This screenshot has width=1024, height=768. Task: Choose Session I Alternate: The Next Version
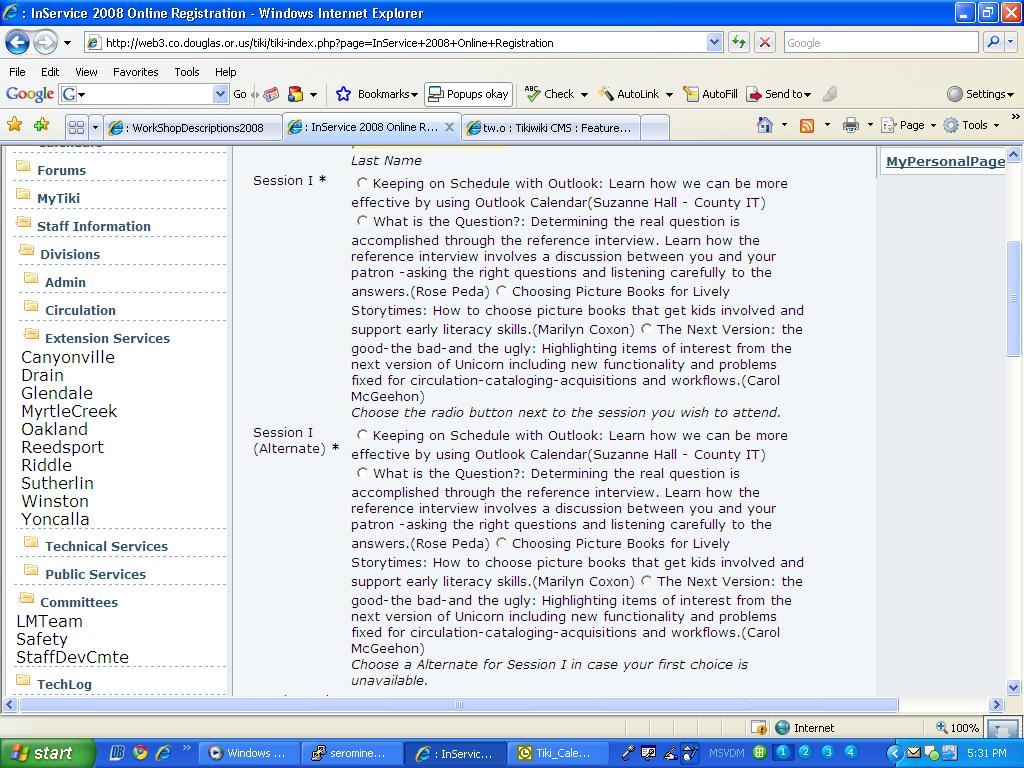646,580
